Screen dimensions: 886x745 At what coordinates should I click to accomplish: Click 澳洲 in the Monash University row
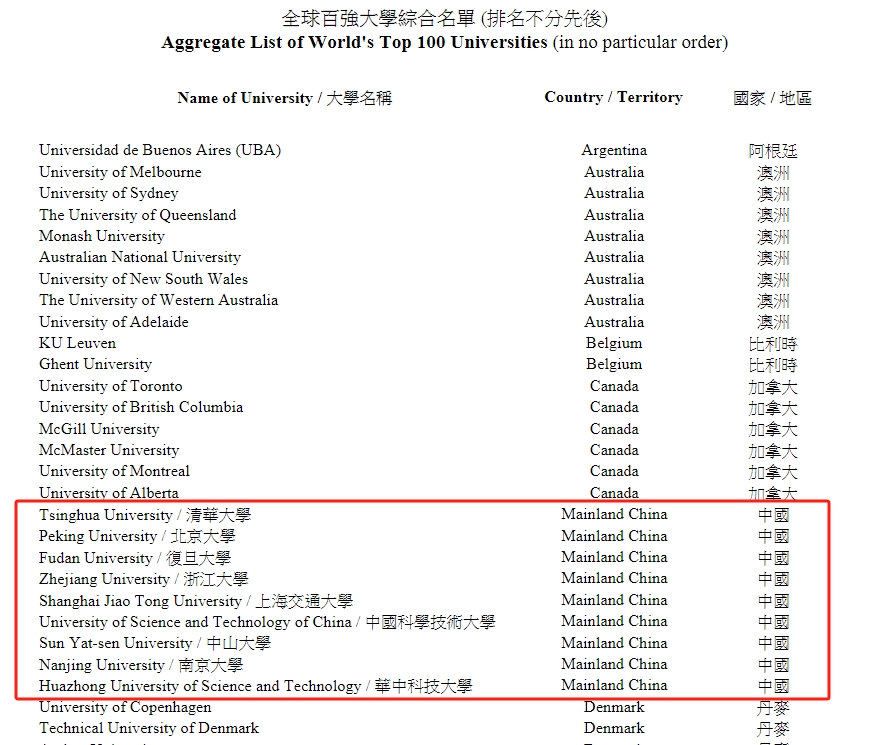773,237
